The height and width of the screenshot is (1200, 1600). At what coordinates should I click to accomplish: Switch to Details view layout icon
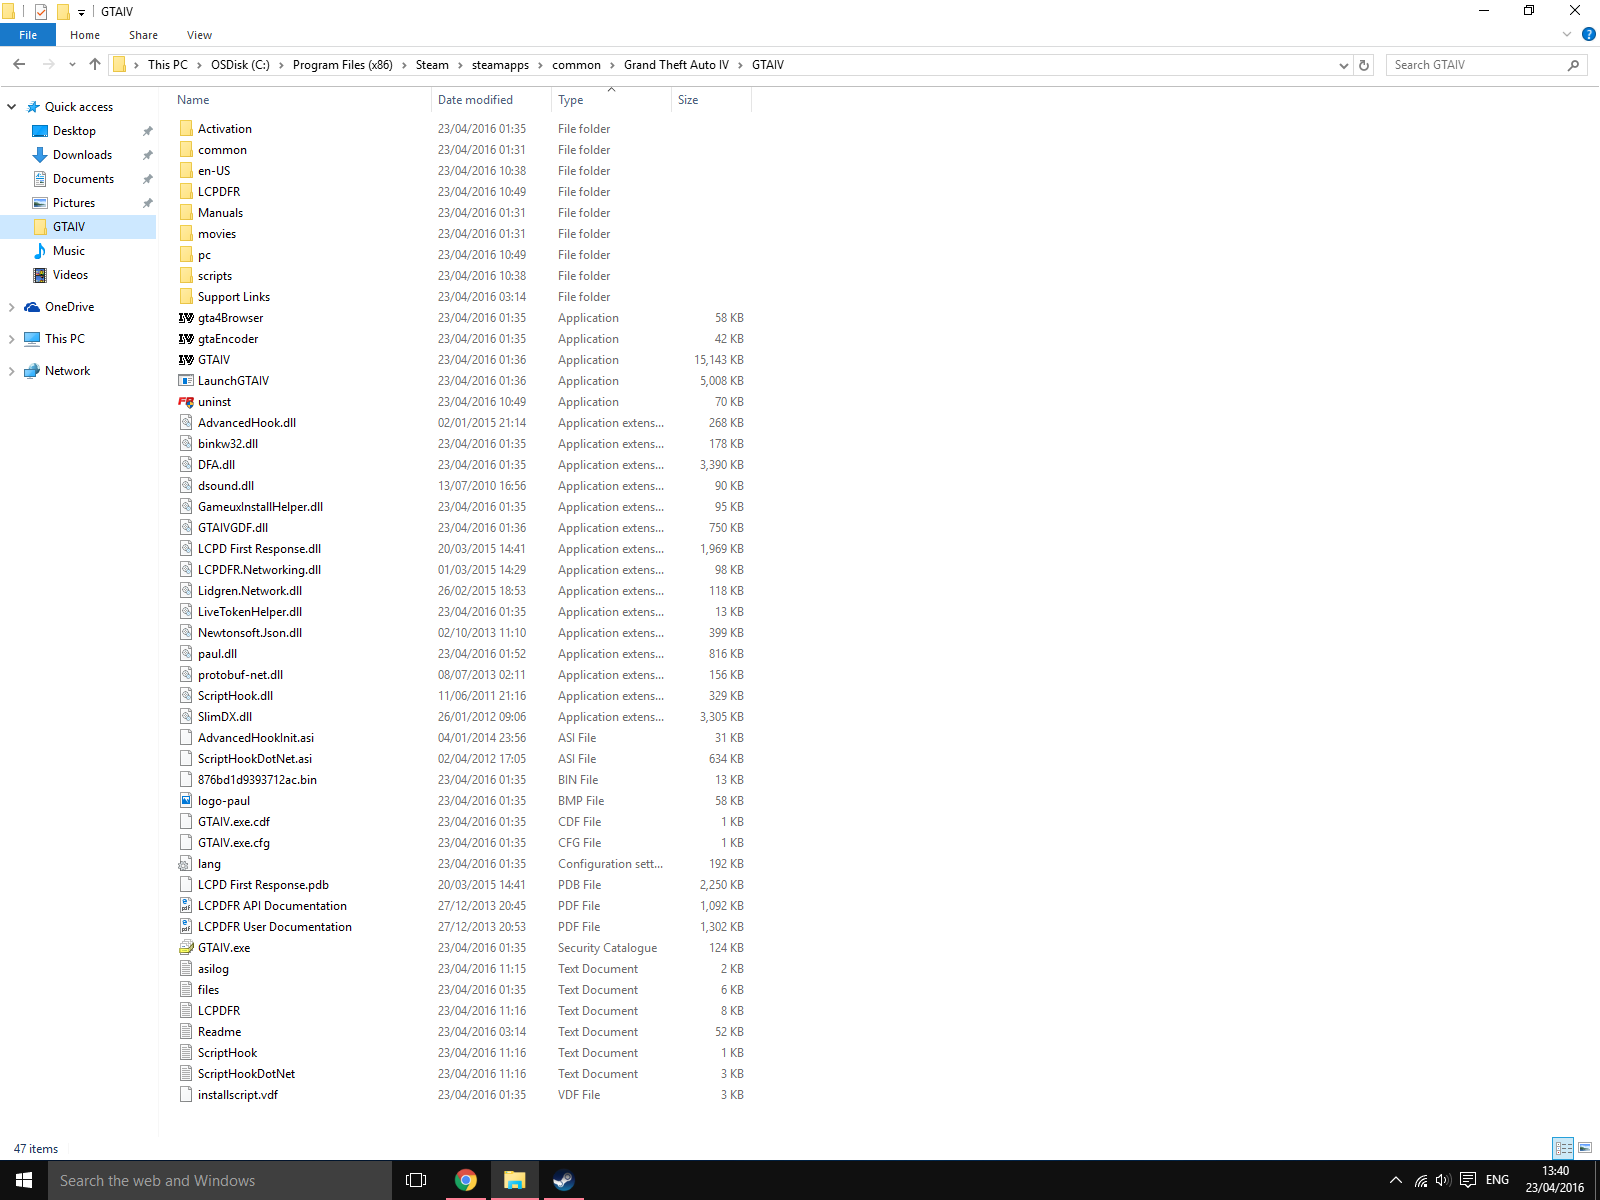(x=1563, y=1148)
